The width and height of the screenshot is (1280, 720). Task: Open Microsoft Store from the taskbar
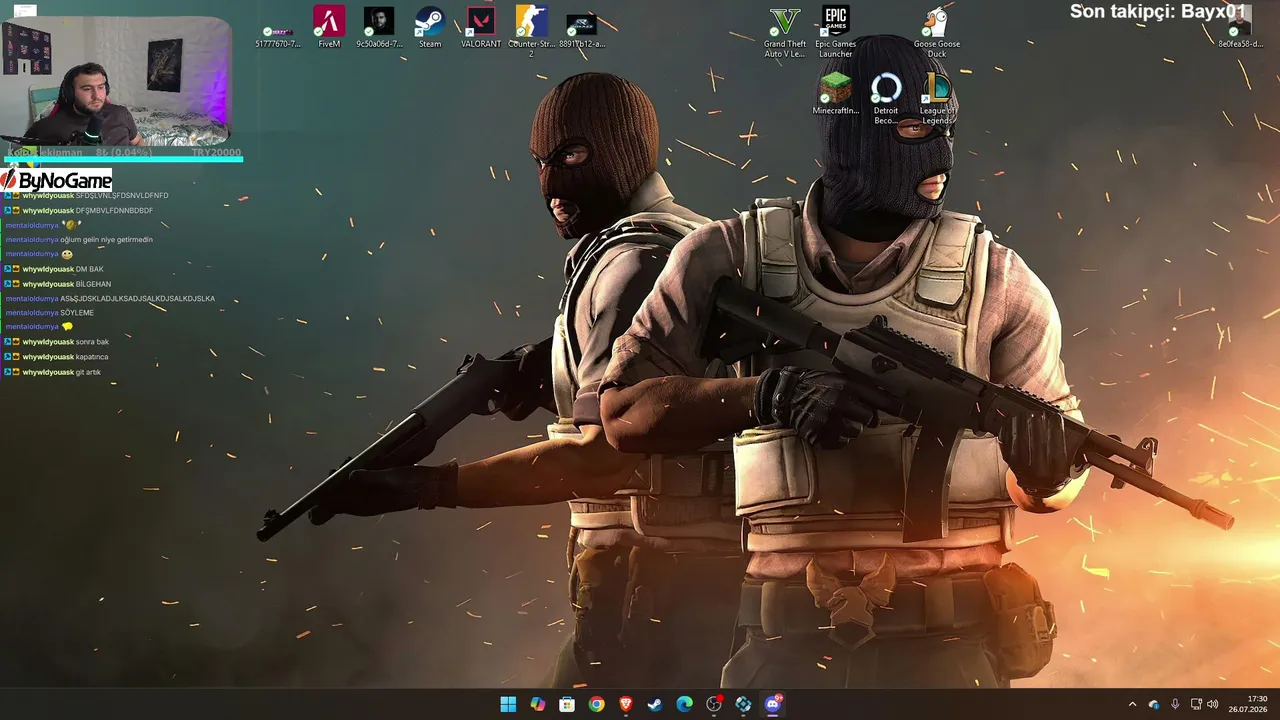coord(567,704)
